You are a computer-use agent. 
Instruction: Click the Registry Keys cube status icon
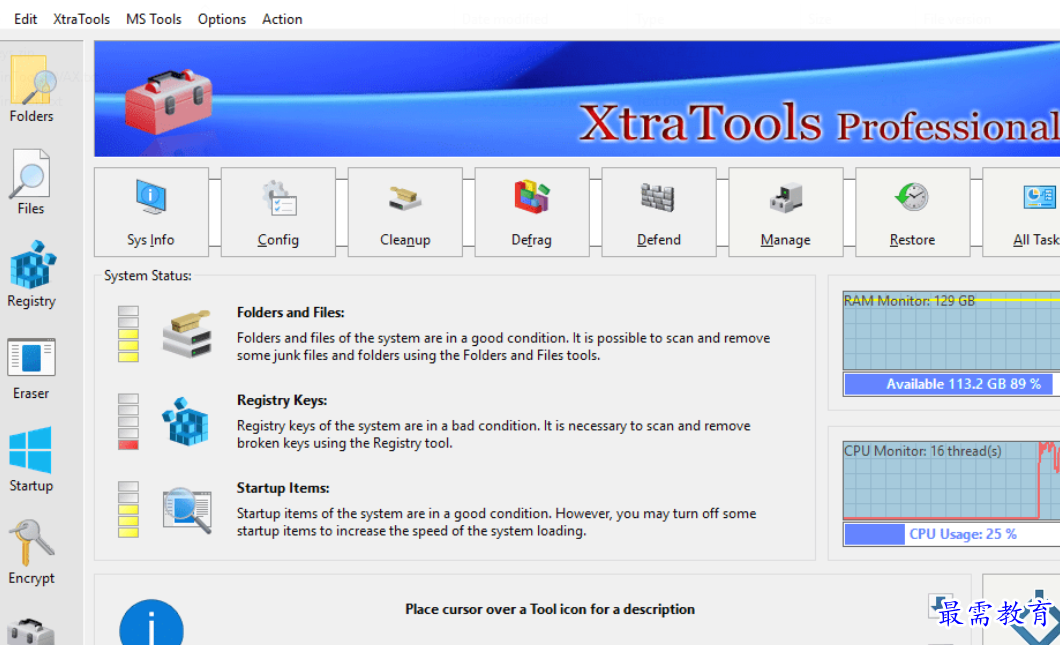point(185,421)
